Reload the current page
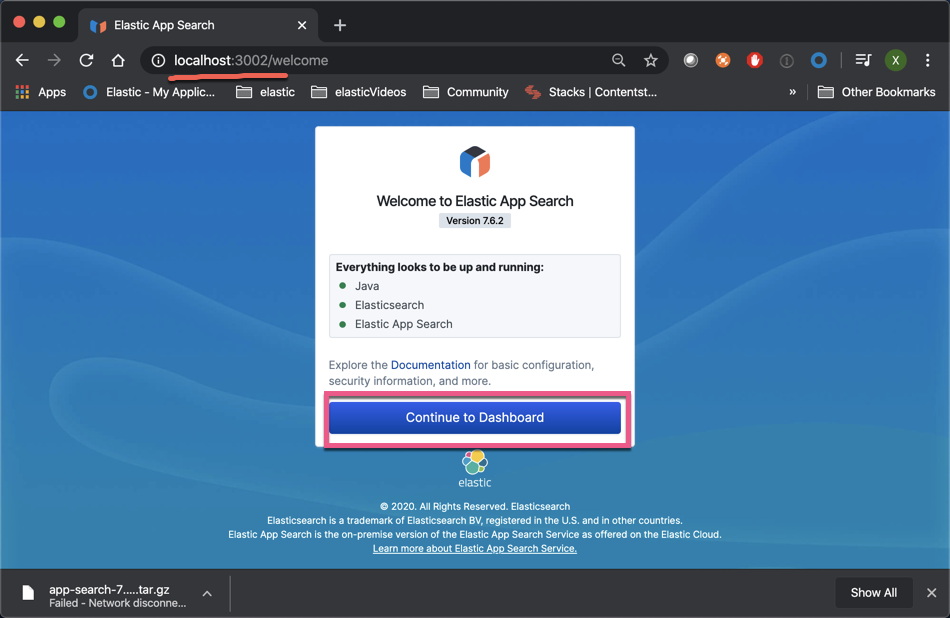 [x=87, y=60]
